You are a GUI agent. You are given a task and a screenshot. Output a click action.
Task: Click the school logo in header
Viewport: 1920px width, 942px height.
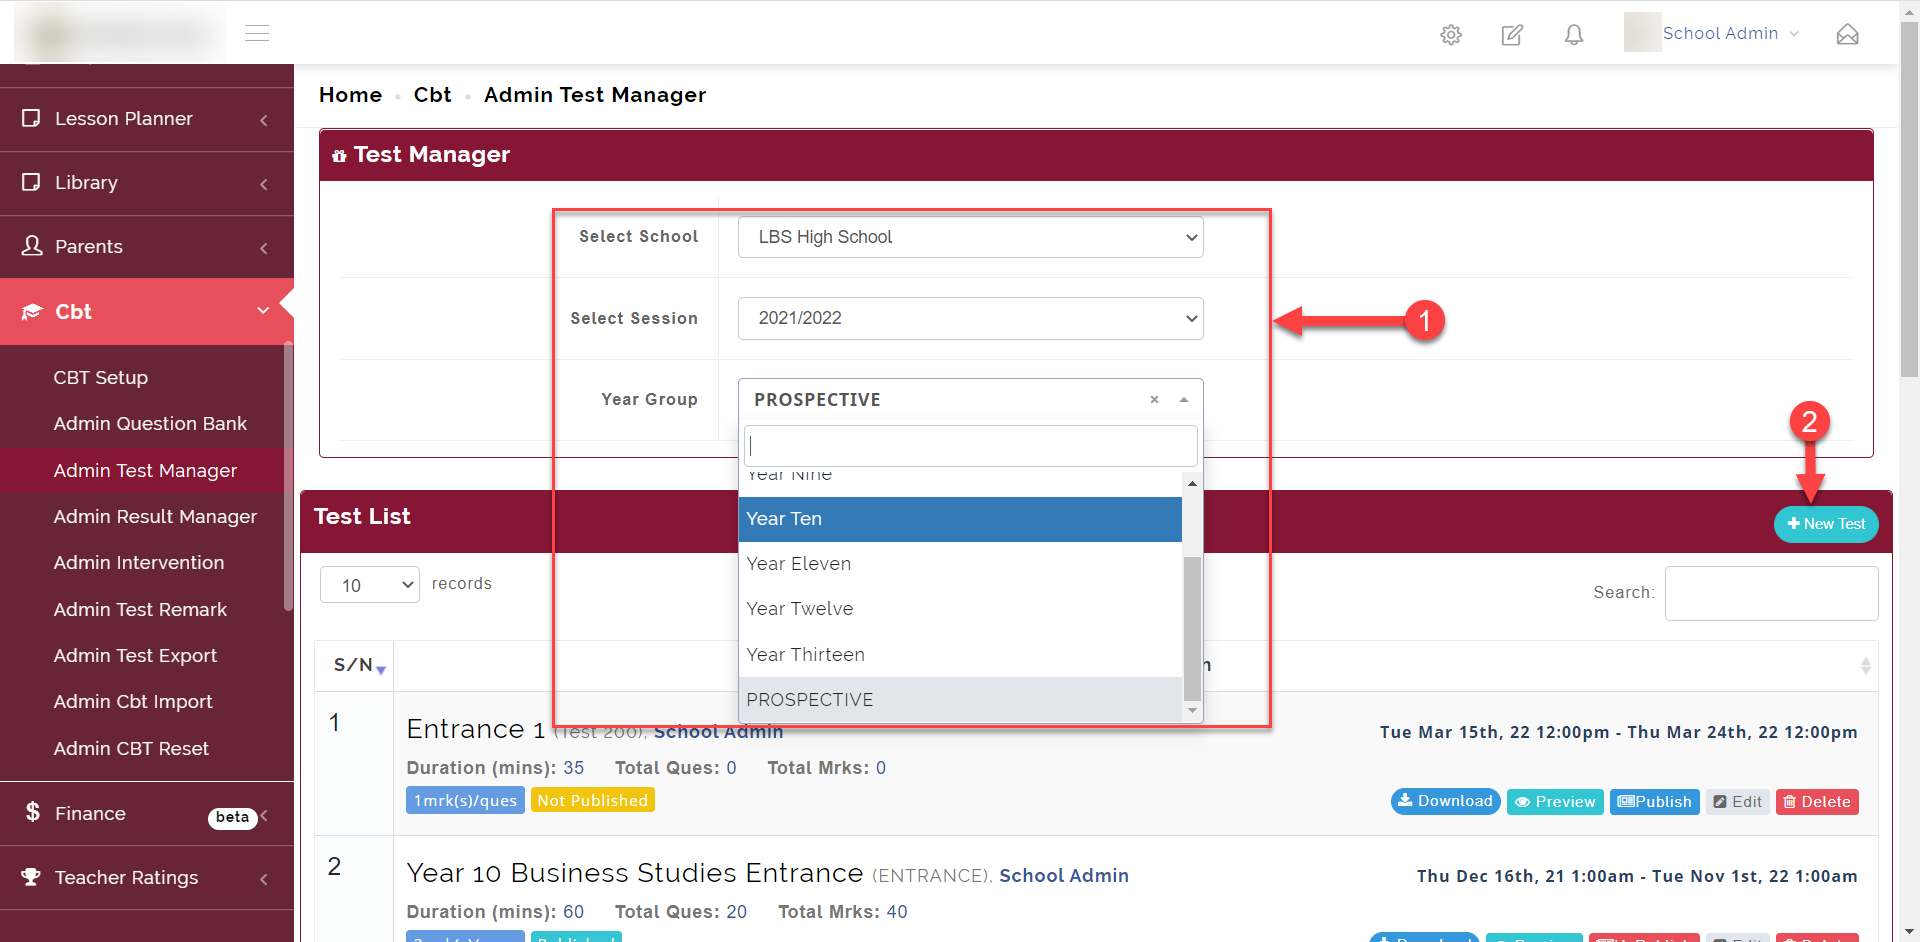point(121,33)
